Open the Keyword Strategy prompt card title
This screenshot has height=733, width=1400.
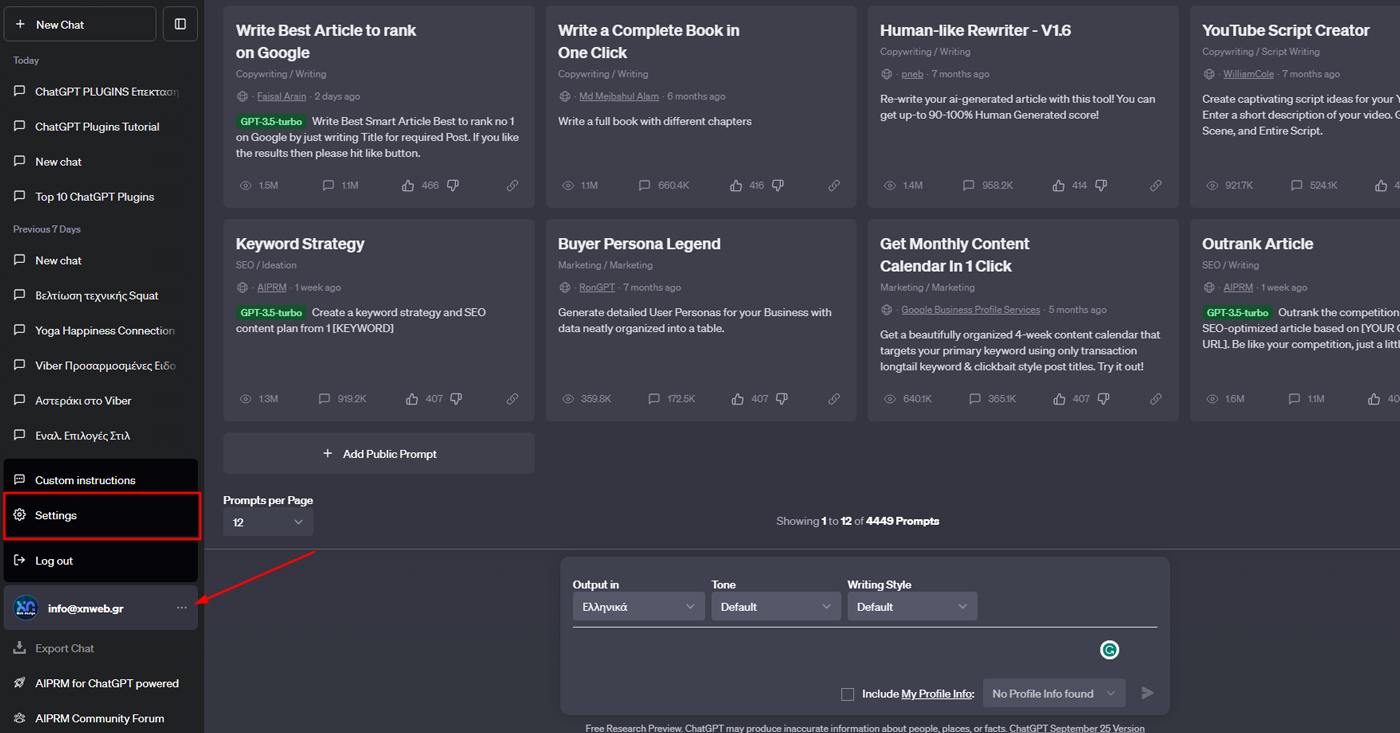point(300,244)
